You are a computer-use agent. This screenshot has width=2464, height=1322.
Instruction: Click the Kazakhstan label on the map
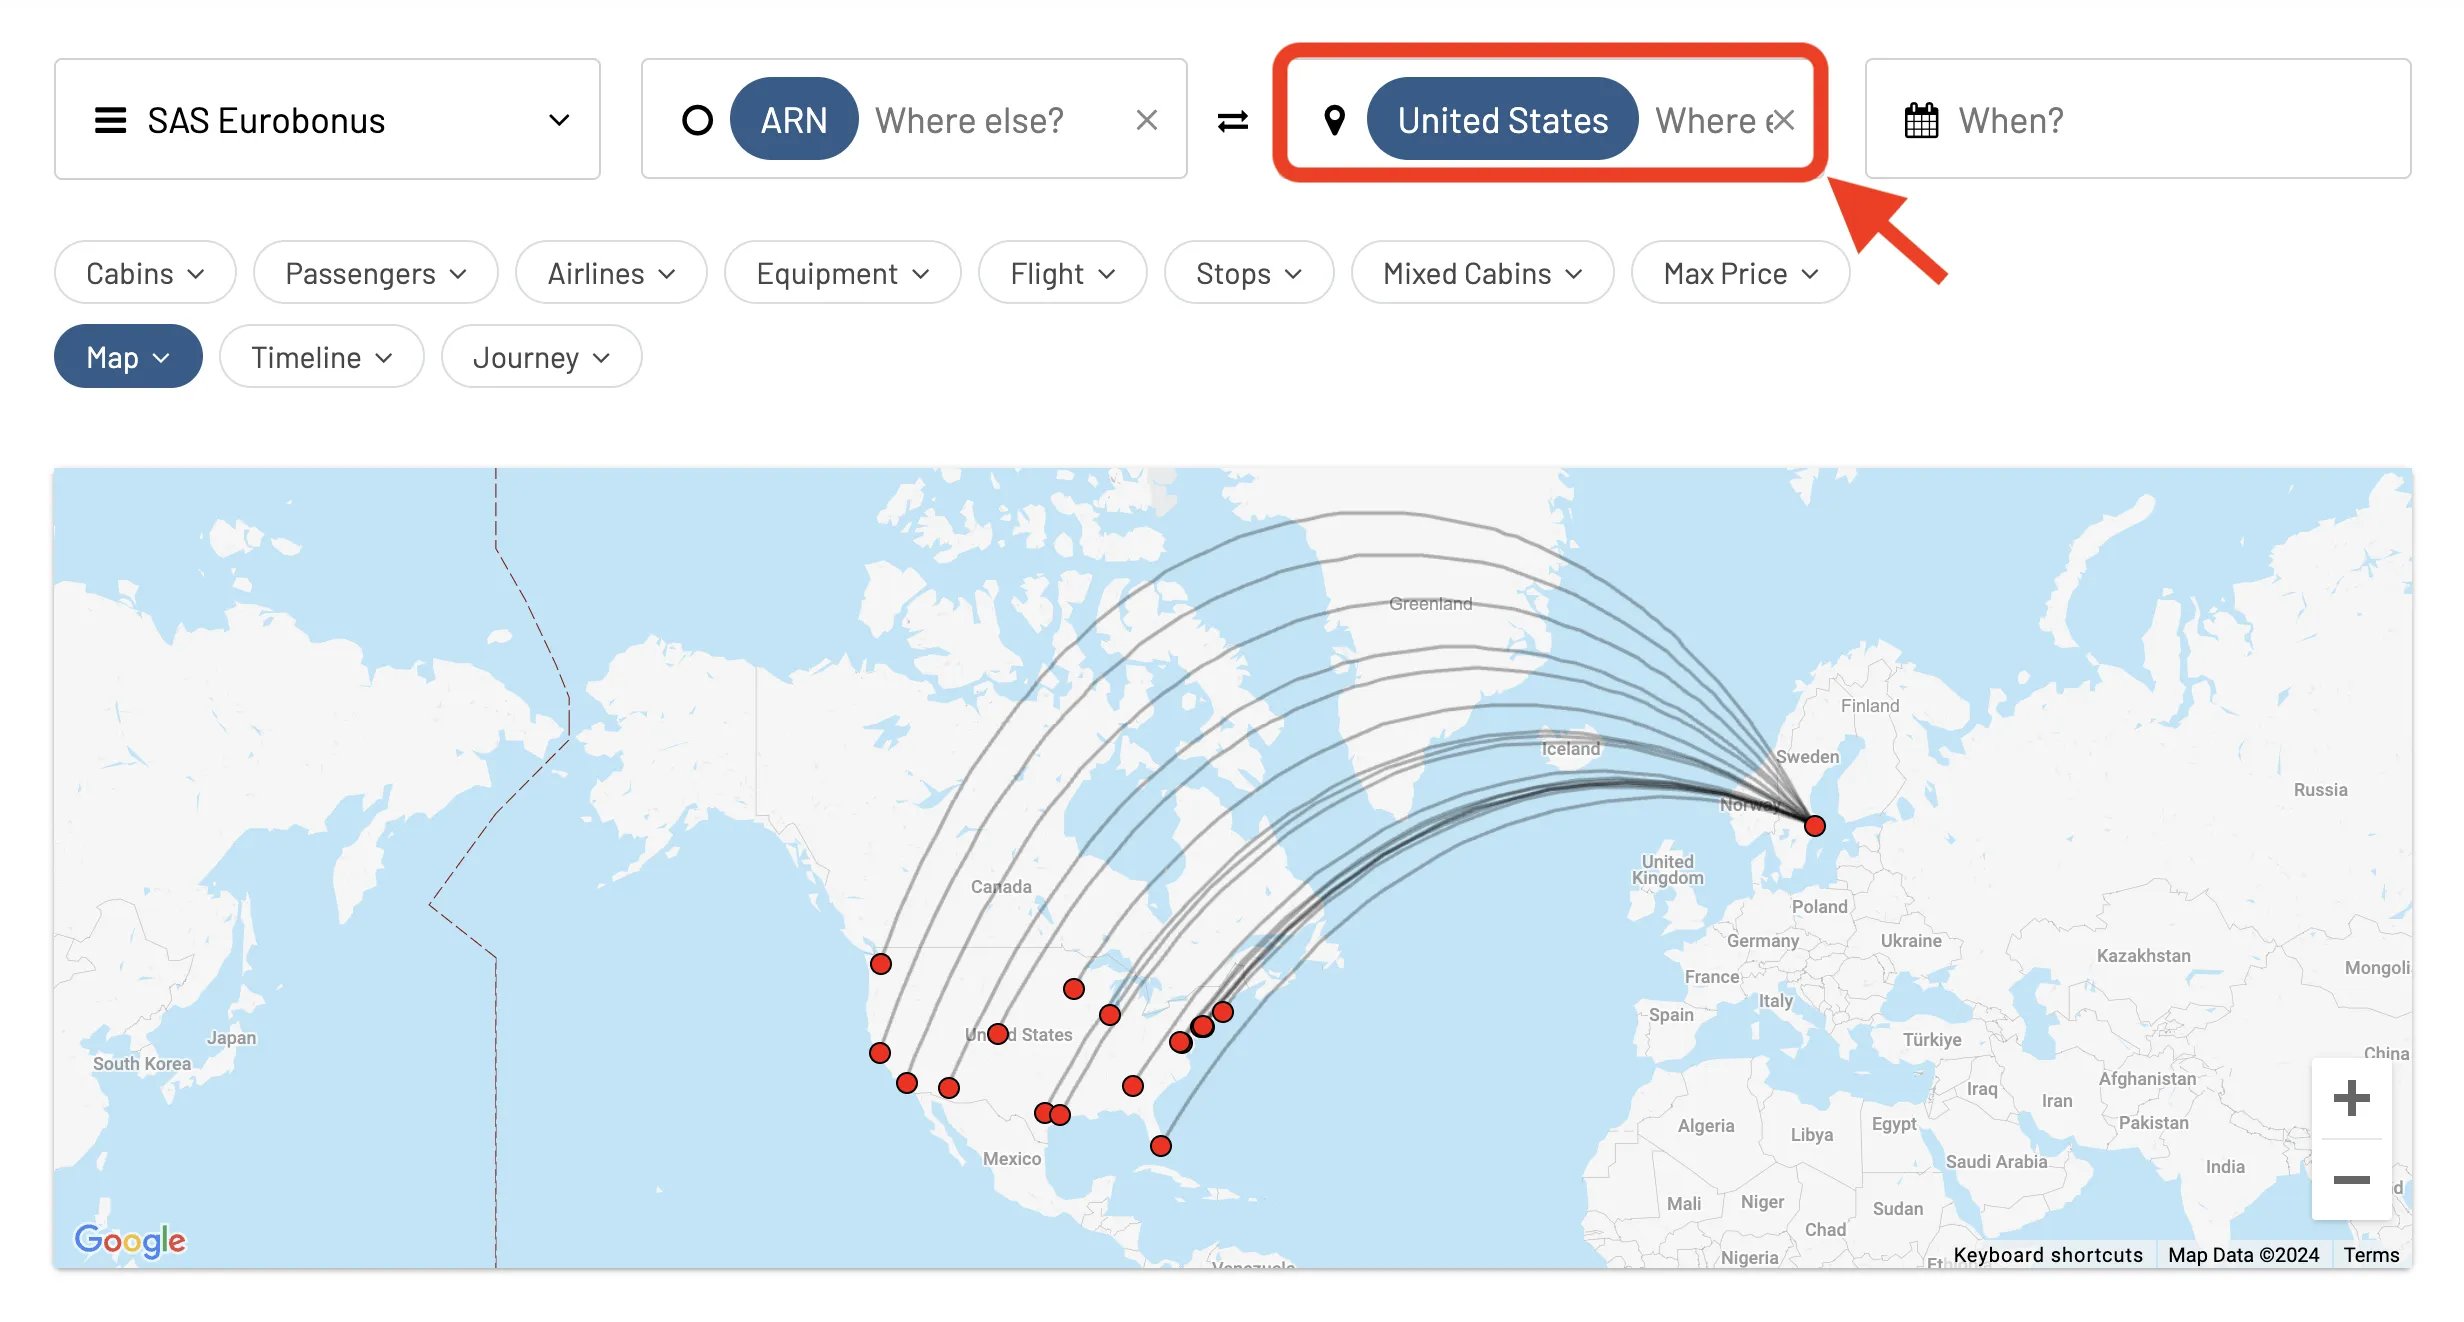pyautogui.click(x=2144, y=956)
